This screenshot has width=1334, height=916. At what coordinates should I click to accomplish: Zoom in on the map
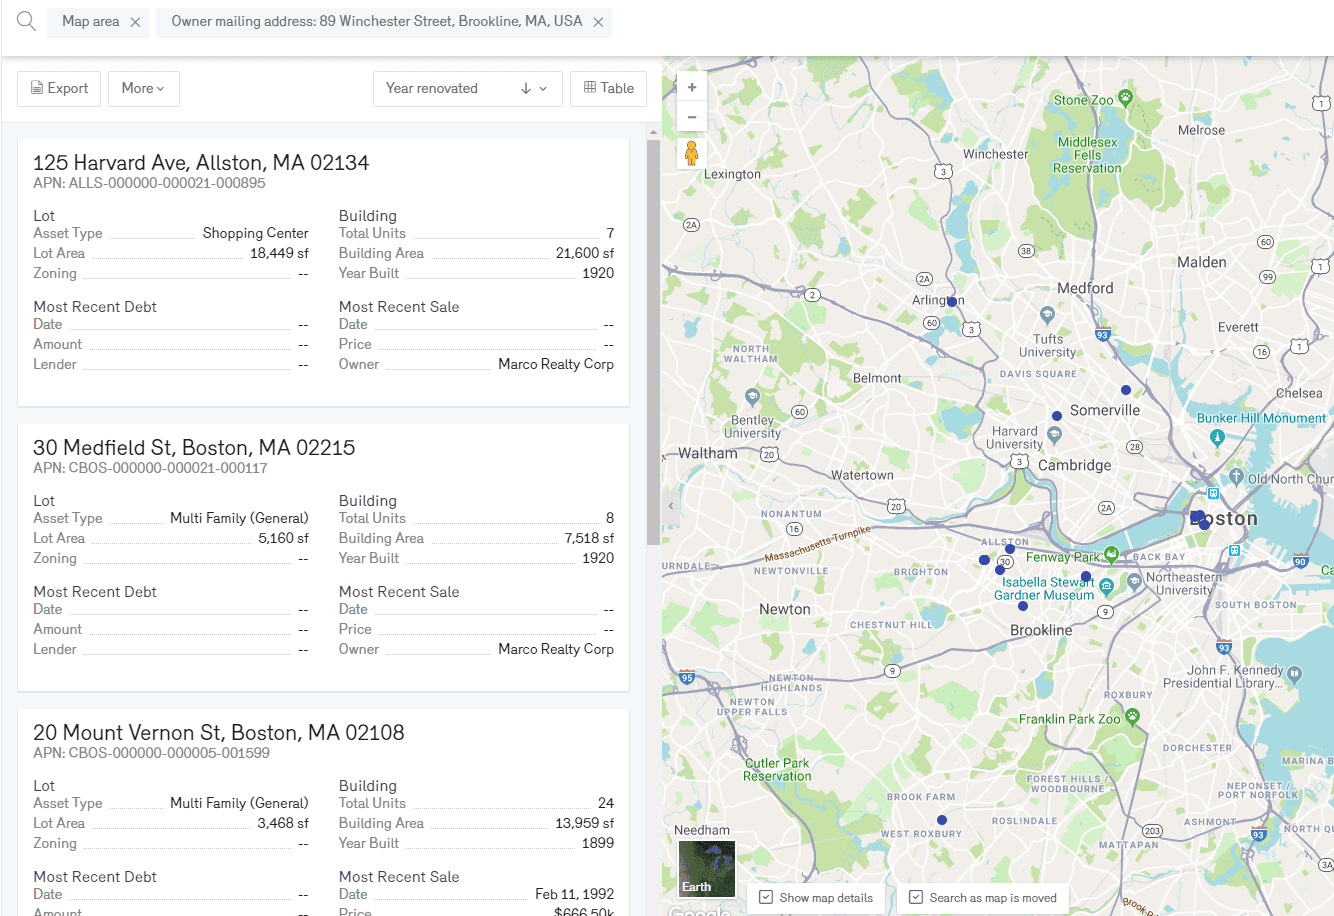tap(692, 88)
